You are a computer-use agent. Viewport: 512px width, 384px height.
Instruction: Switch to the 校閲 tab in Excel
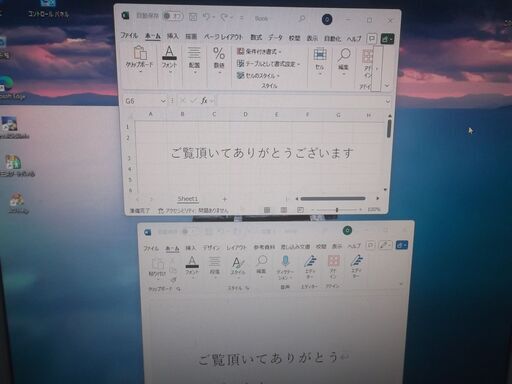click(x=294, y=38)
